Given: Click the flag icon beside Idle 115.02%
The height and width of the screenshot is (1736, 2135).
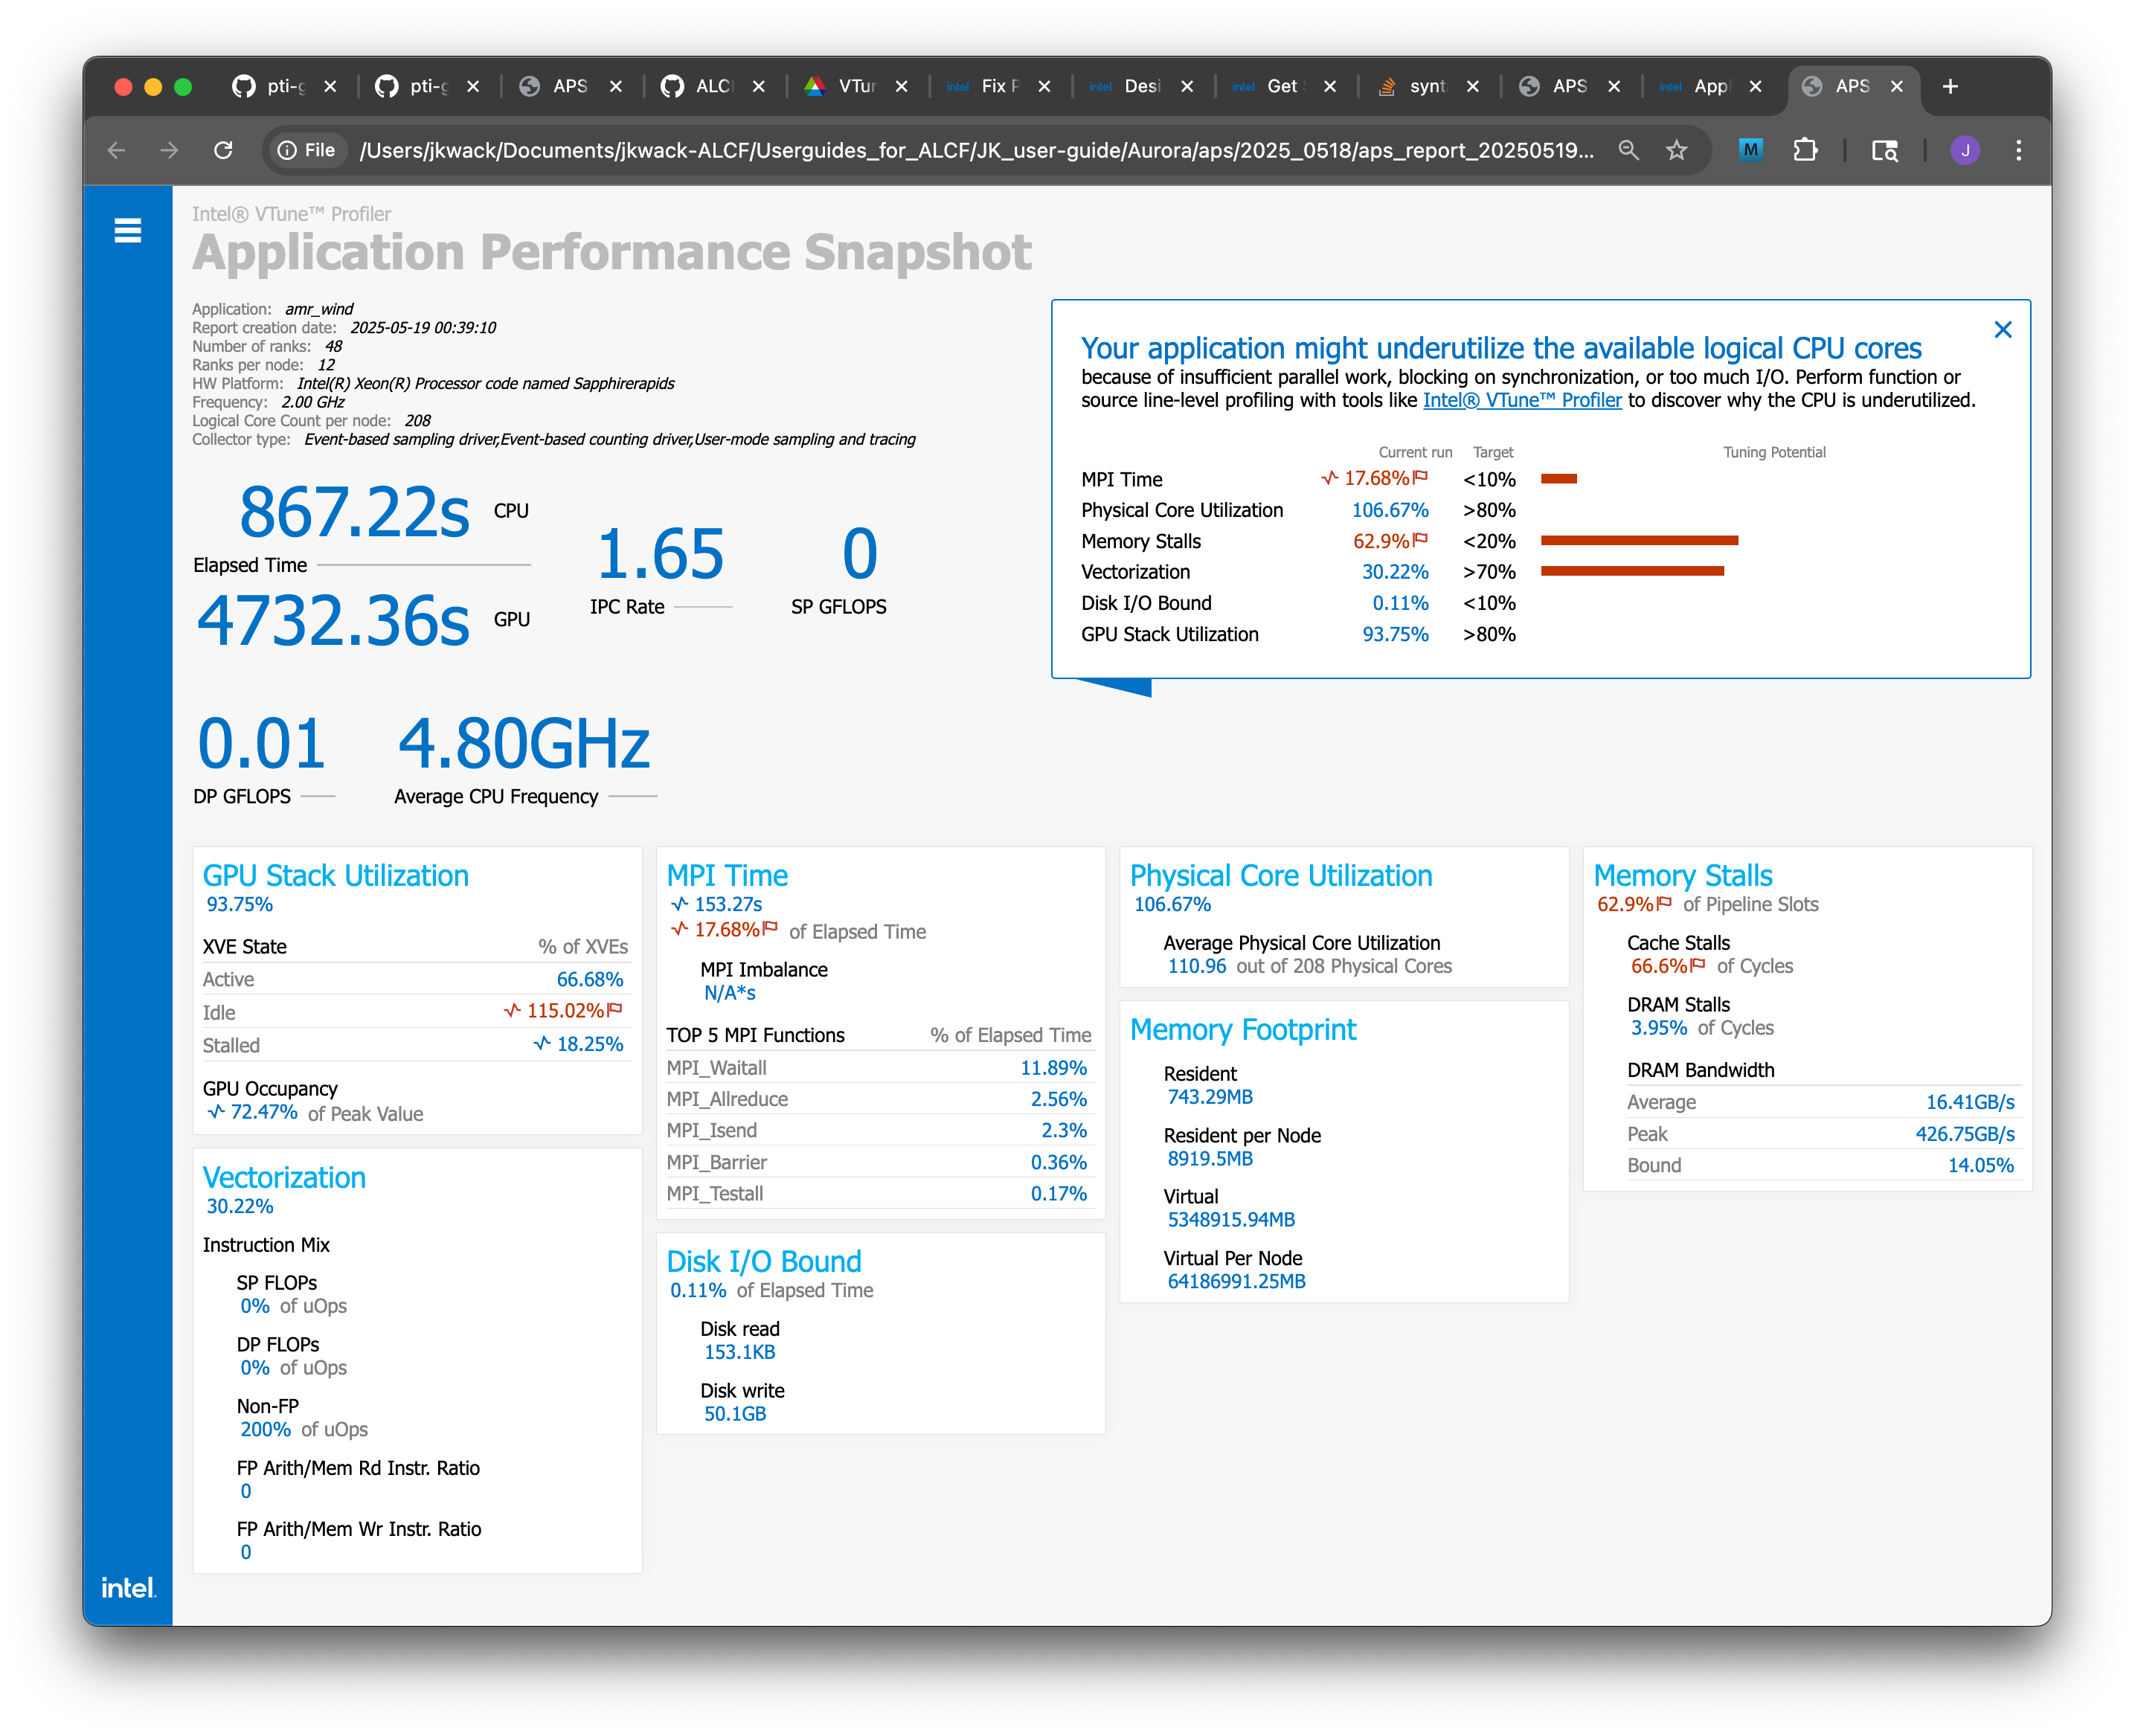Looking at the screenshot, I should [x=615, y=1009].
